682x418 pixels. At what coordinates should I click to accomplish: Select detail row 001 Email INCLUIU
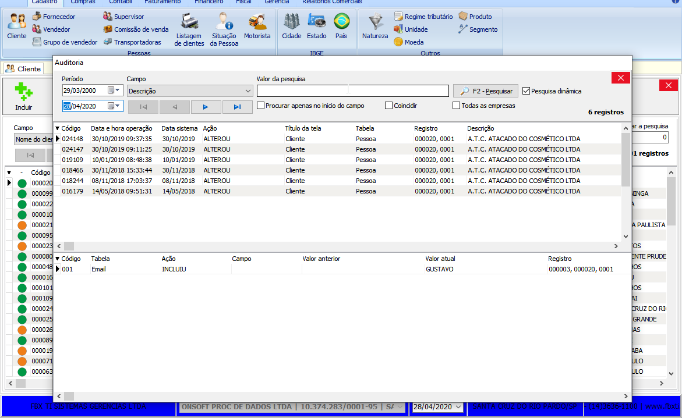coord(342,269)
